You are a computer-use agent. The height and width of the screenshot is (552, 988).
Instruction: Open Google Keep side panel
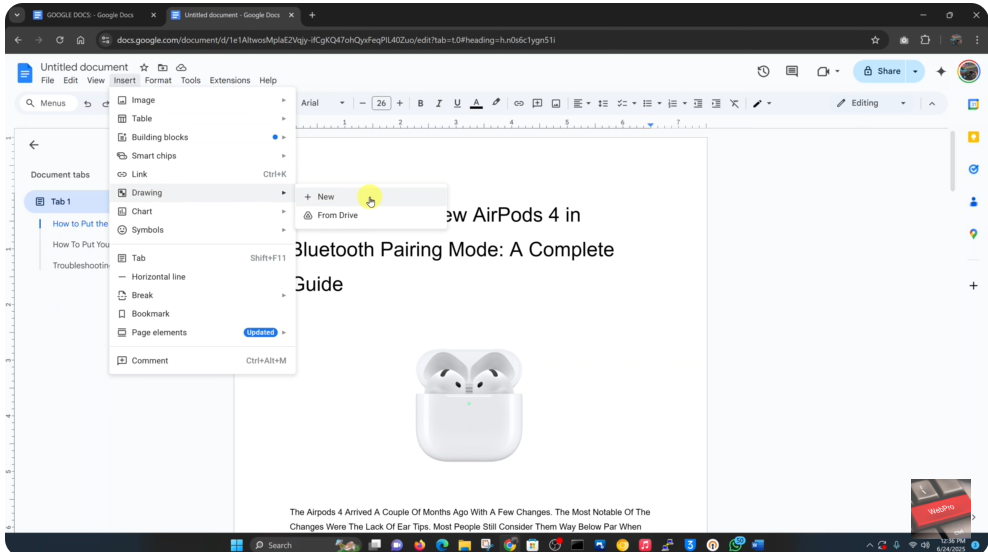tap(974, 137)
